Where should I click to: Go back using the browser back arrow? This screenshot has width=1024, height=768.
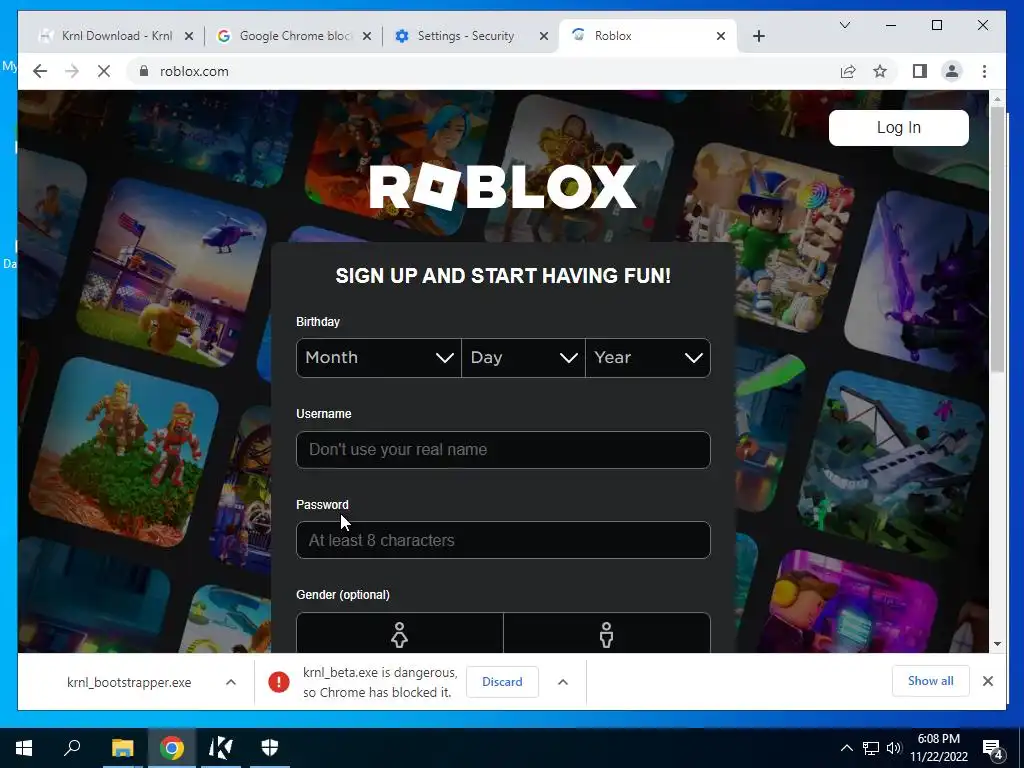[x=40, y=71]
